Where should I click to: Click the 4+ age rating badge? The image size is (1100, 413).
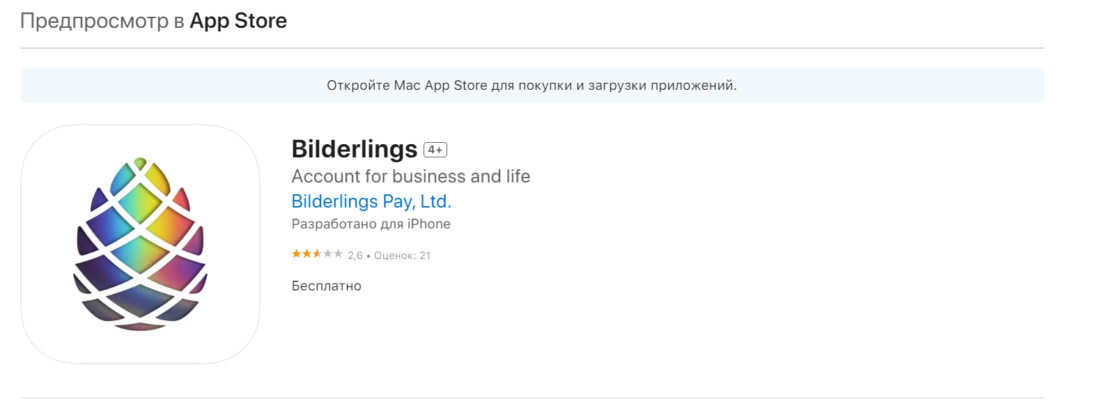point(435,150)
